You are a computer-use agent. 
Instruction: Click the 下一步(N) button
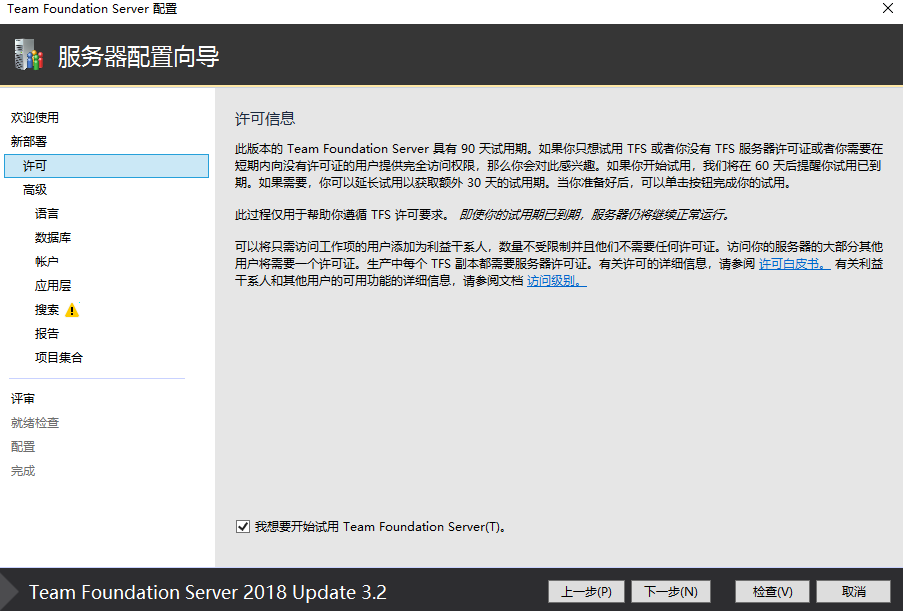tap(671, 591)
